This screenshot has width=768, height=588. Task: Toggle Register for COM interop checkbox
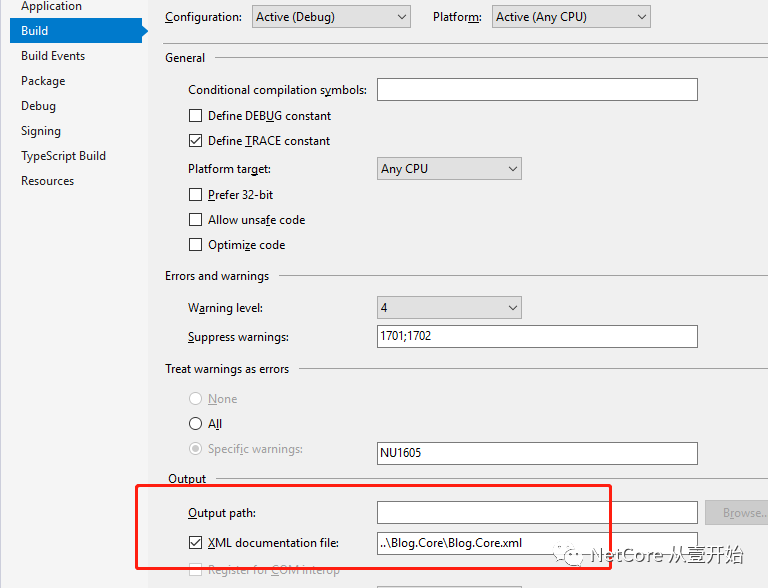(x=195, y=570)
